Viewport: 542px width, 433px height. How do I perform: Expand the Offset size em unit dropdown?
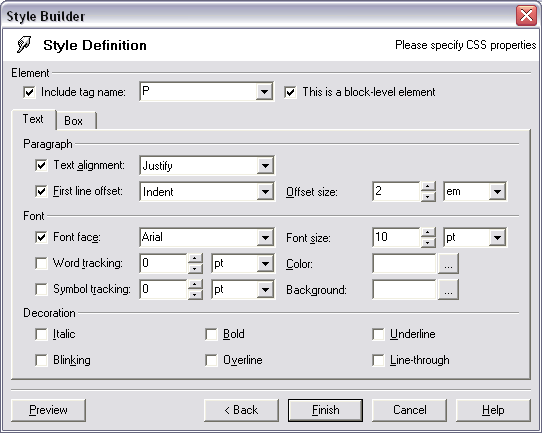(x=497, y=191)
